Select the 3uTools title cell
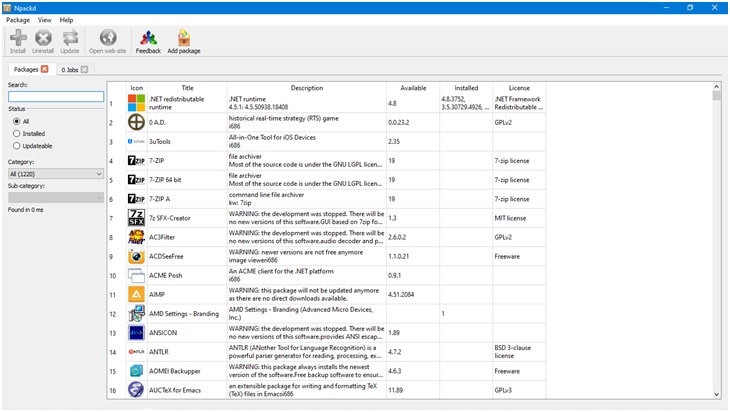 [x=187, y=142]
